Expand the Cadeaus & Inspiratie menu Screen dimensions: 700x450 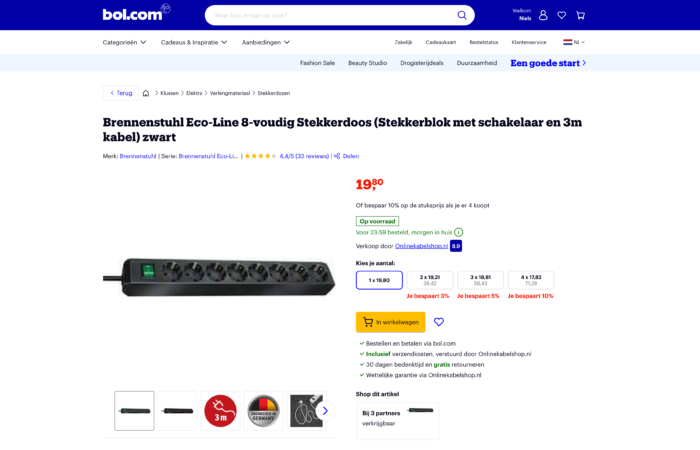[194, 42]
